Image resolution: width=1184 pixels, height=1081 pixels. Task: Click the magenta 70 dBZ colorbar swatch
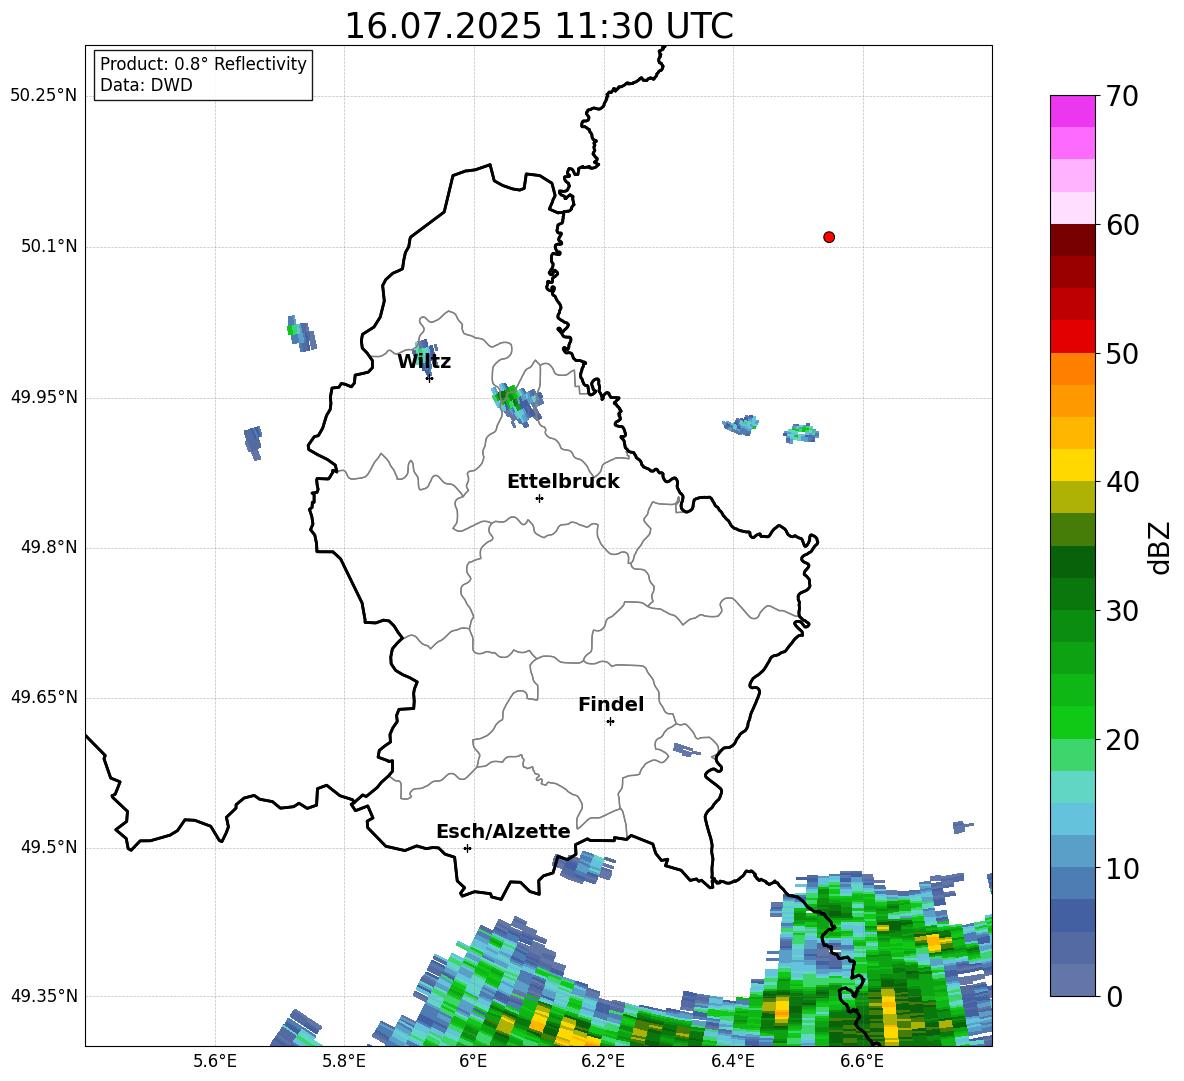coord(1072,111)
